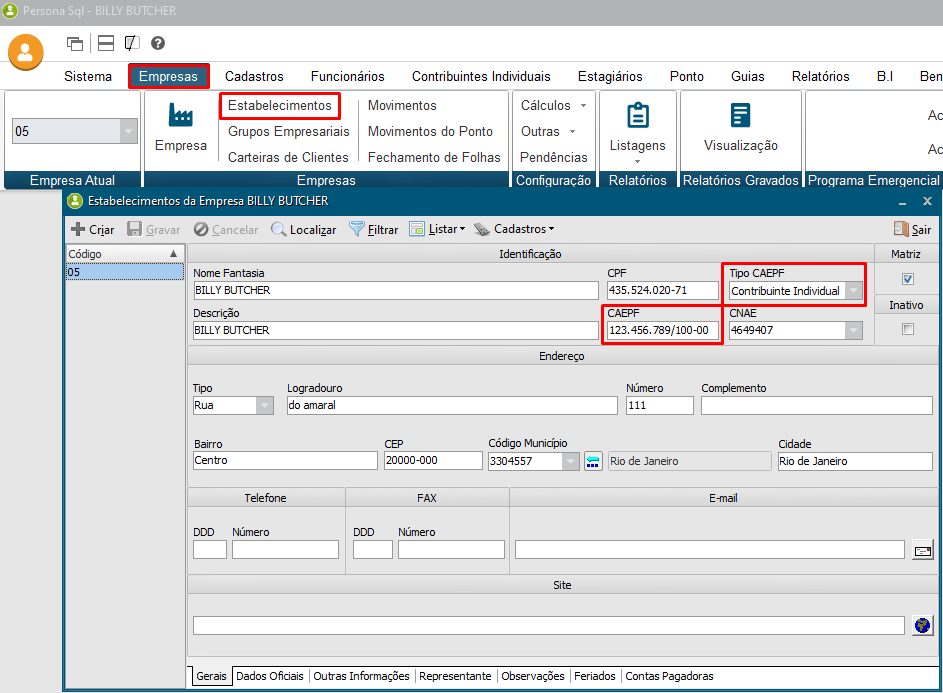
Task: Click the Nome Fantasia input field
Action: pos(395,291)
